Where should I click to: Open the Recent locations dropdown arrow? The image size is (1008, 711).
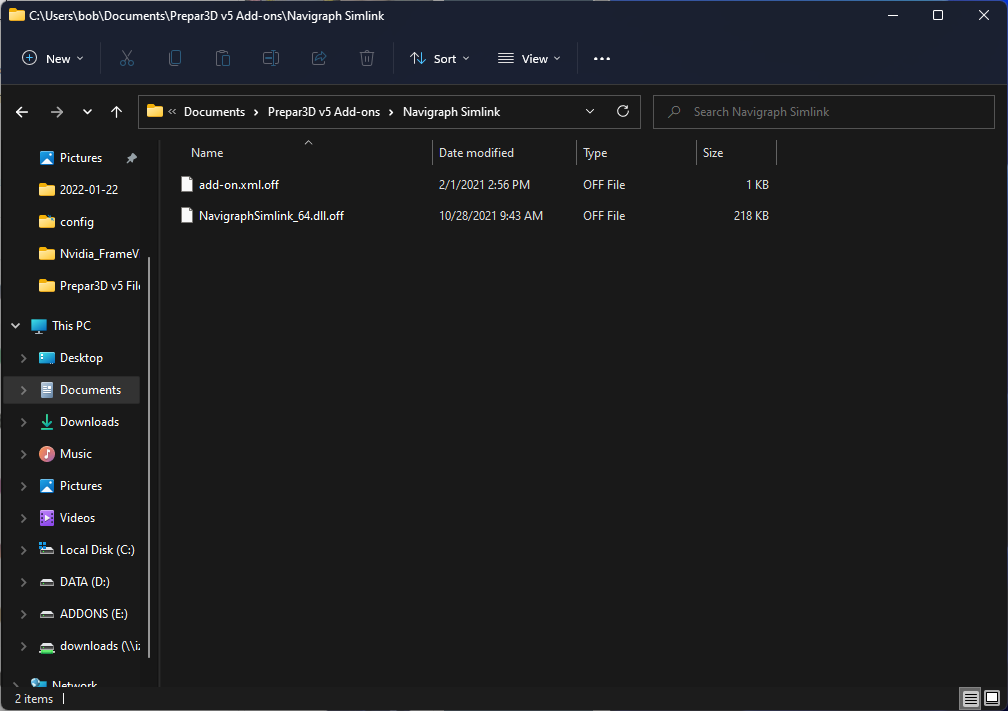(x=87, y=112)
